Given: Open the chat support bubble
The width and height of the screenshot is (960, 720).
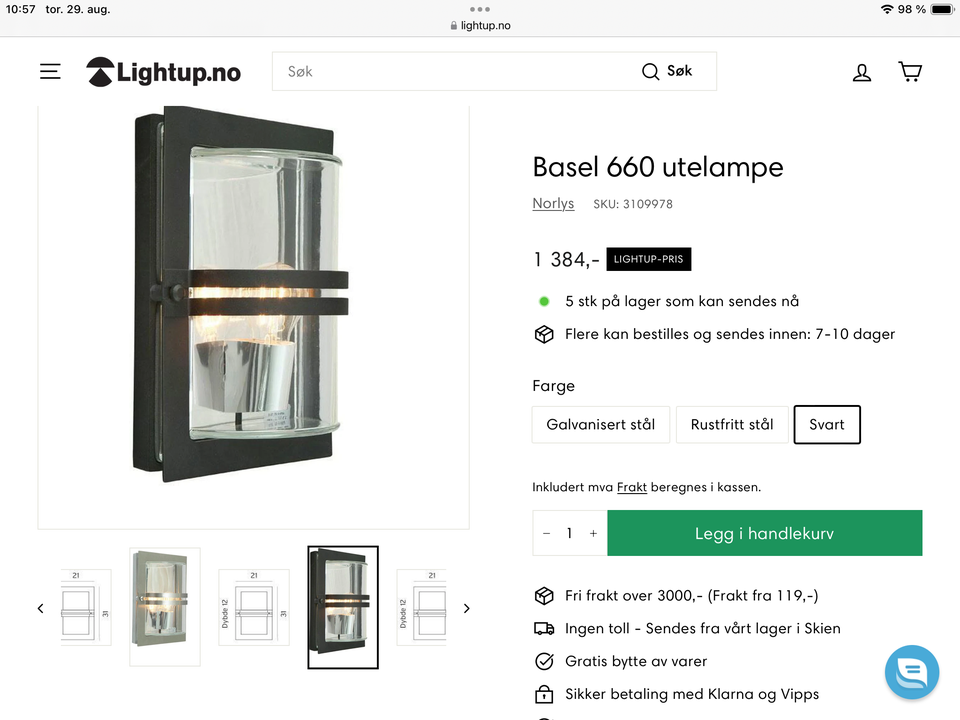Looking at the screenshot, I should pyautogui.click(x=912, y=672).
